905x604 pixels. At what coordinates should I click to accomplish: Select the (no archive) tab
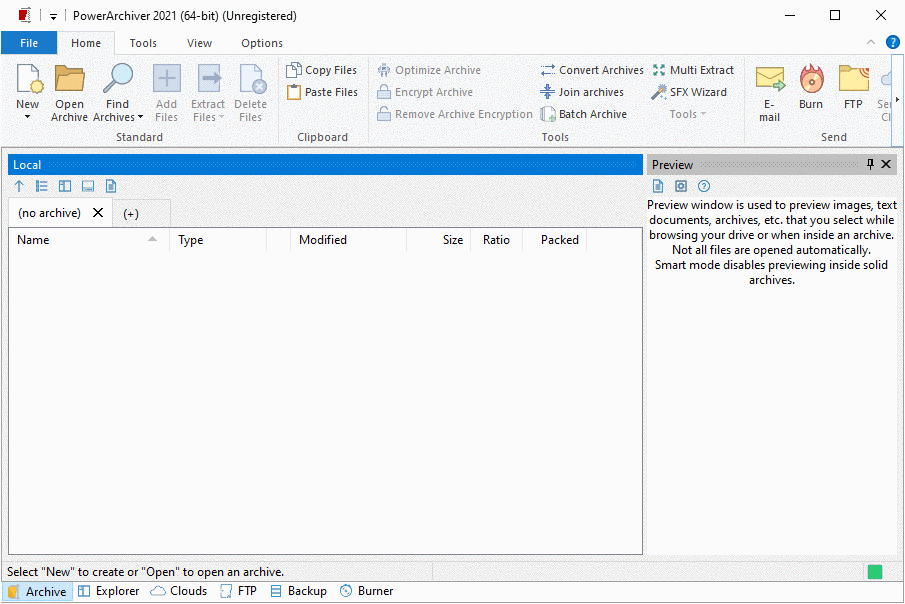tap(50, 213)
